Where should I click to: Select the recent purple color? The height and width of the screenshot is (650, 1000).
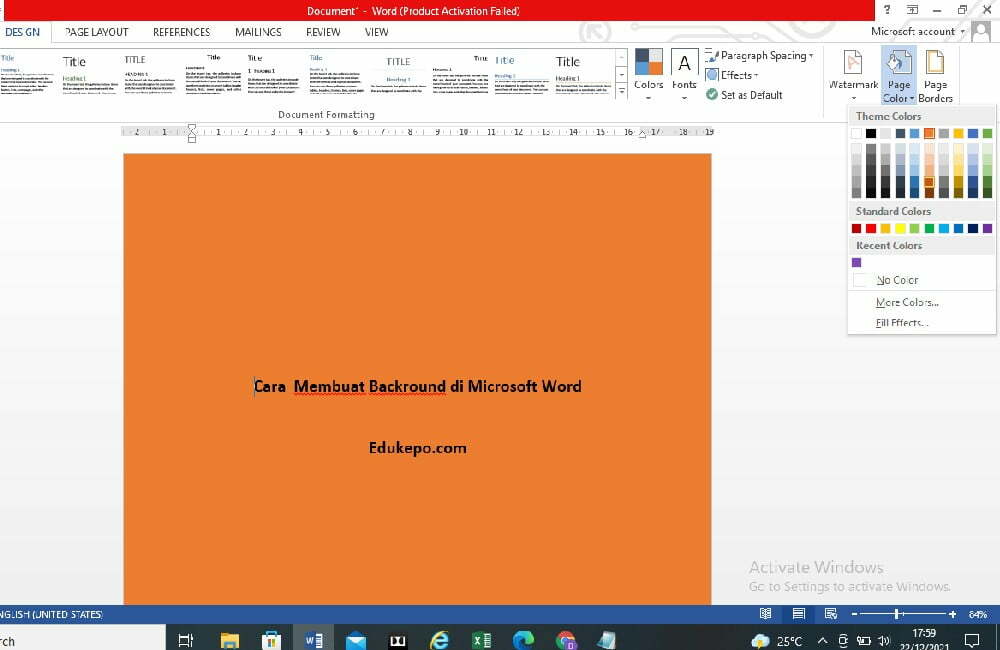[x=857, y=262]
